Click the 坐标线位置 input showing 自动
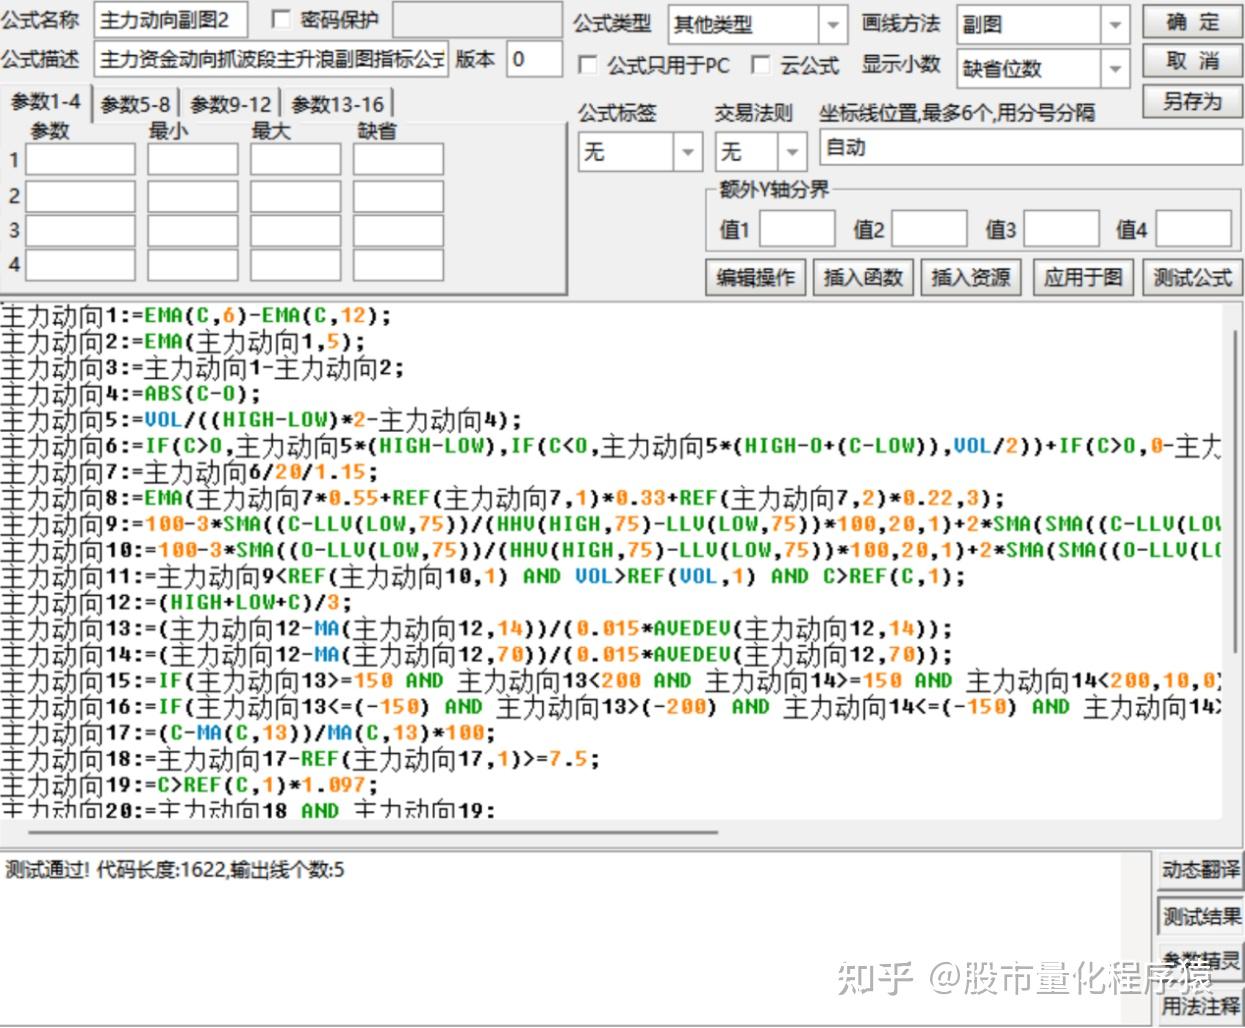 click(1030, 147)
